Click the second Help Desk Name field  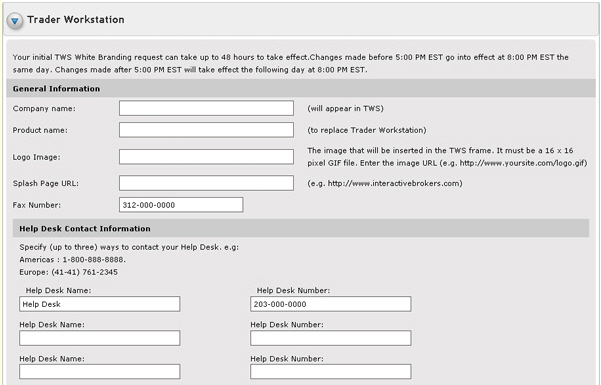pyautogui.click(x=100, y=338)
